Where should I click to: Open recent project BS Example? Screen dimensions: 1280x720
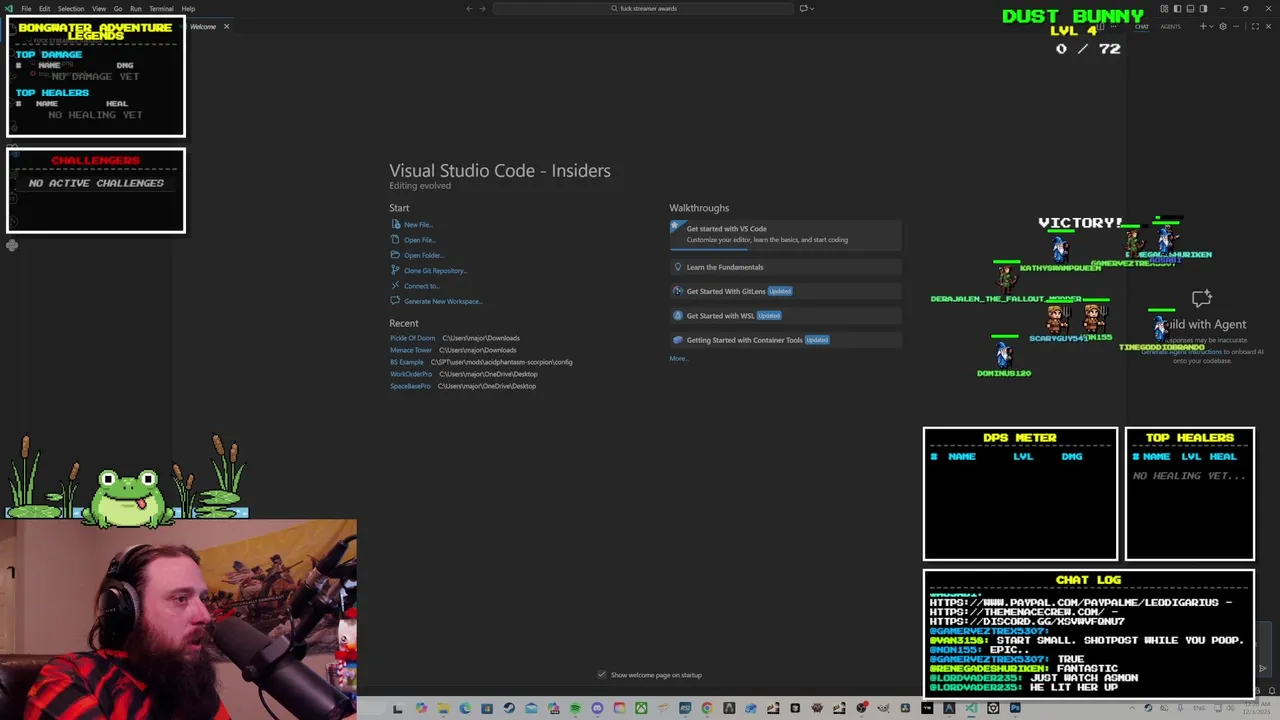tap(407, 362)
